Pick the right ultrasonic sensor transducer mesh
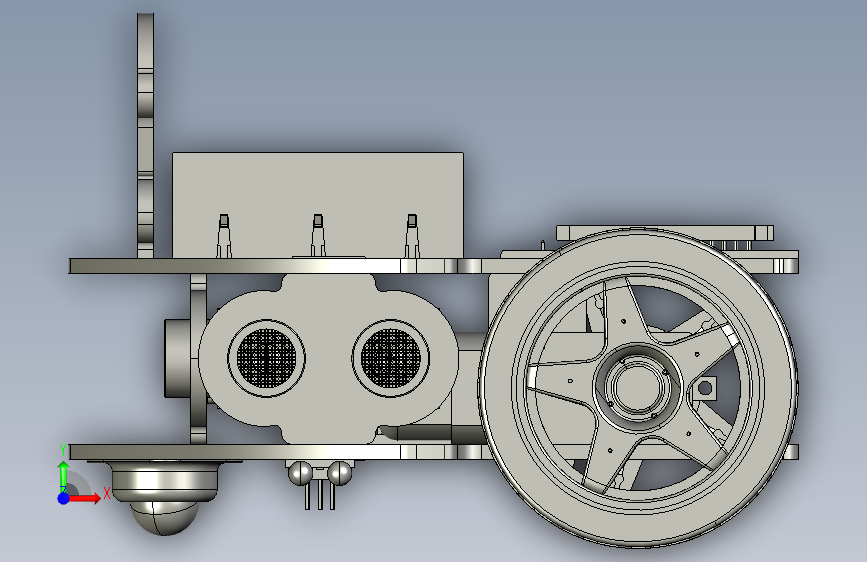The width and height of the screenshot is (867, 562). (x=390, y=357)
